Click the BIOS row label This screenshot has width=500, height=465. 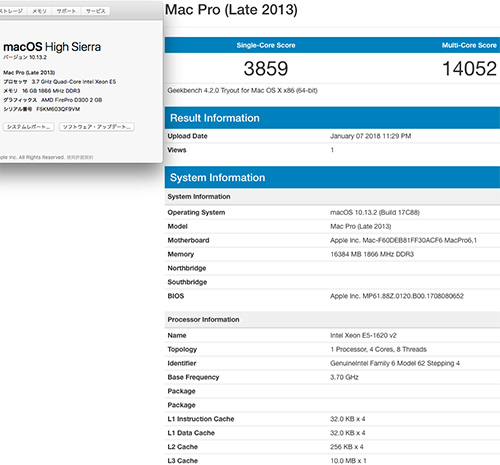coord(176,296)
